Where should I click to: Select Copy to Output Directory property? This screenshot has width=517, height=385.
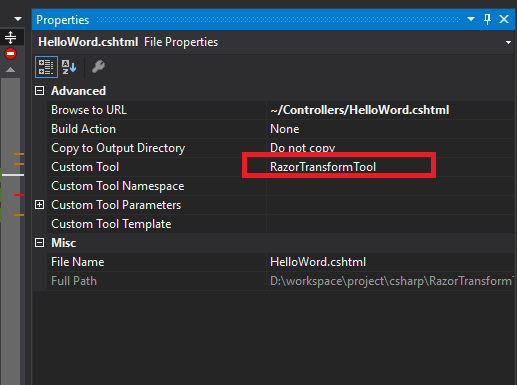click(118, 148)
